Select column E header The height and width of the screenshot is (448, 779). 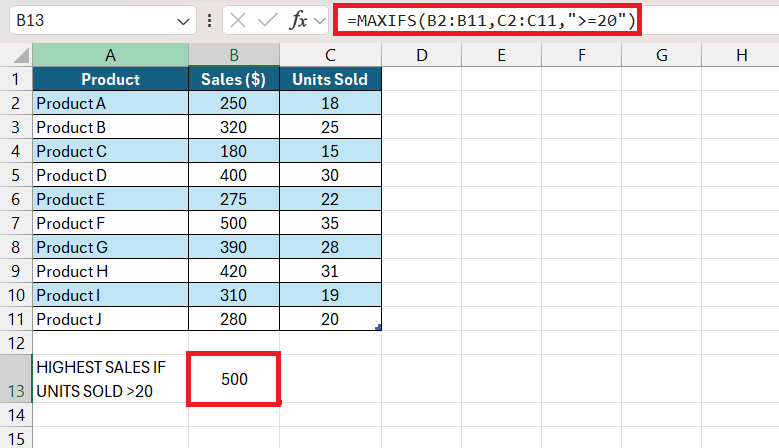pos(501,55)
